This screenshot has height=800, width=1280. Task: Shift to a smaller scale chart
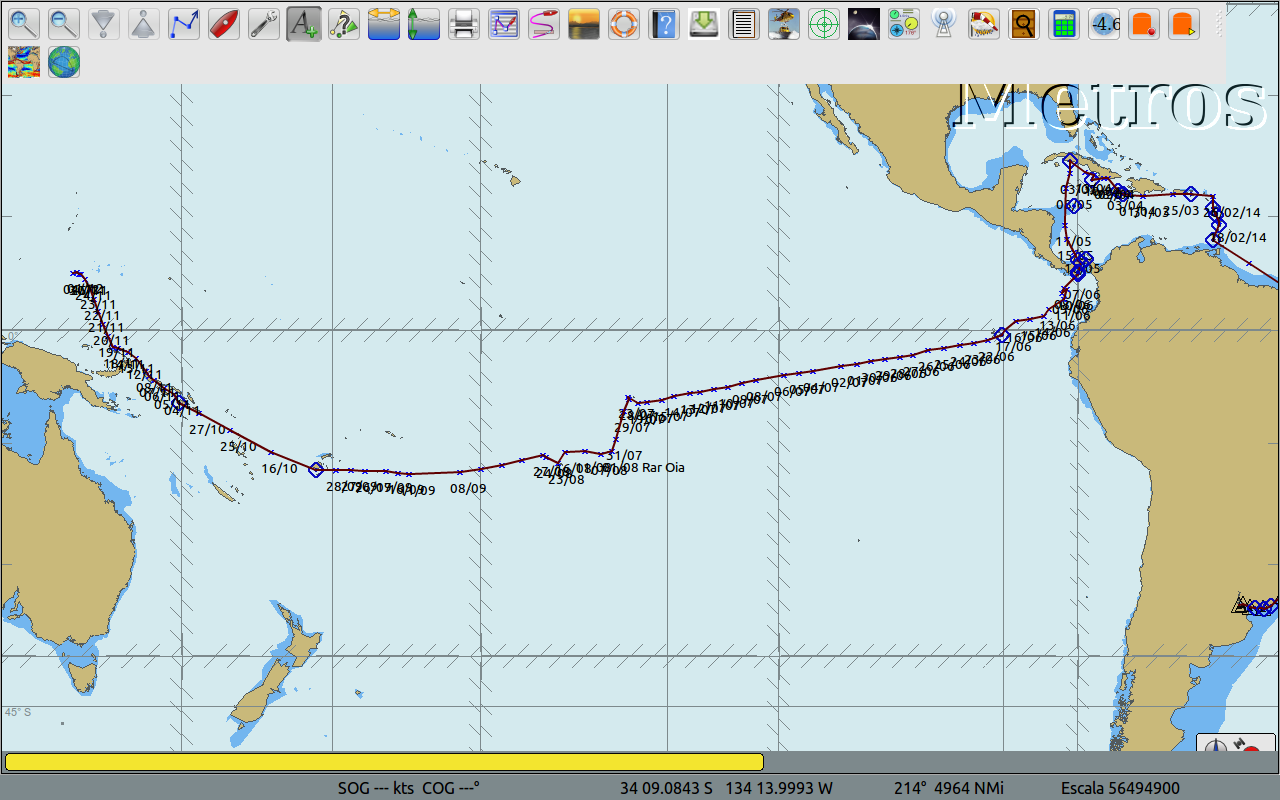coord(144,23)
